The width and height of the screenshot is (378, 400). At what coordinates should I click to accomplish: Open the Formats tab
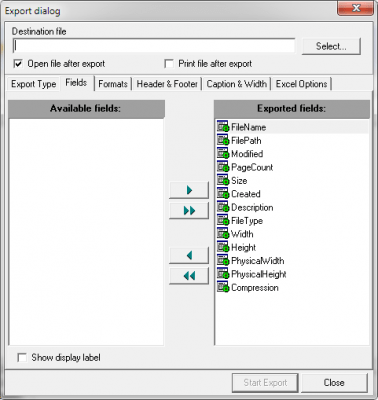point(113,84)
